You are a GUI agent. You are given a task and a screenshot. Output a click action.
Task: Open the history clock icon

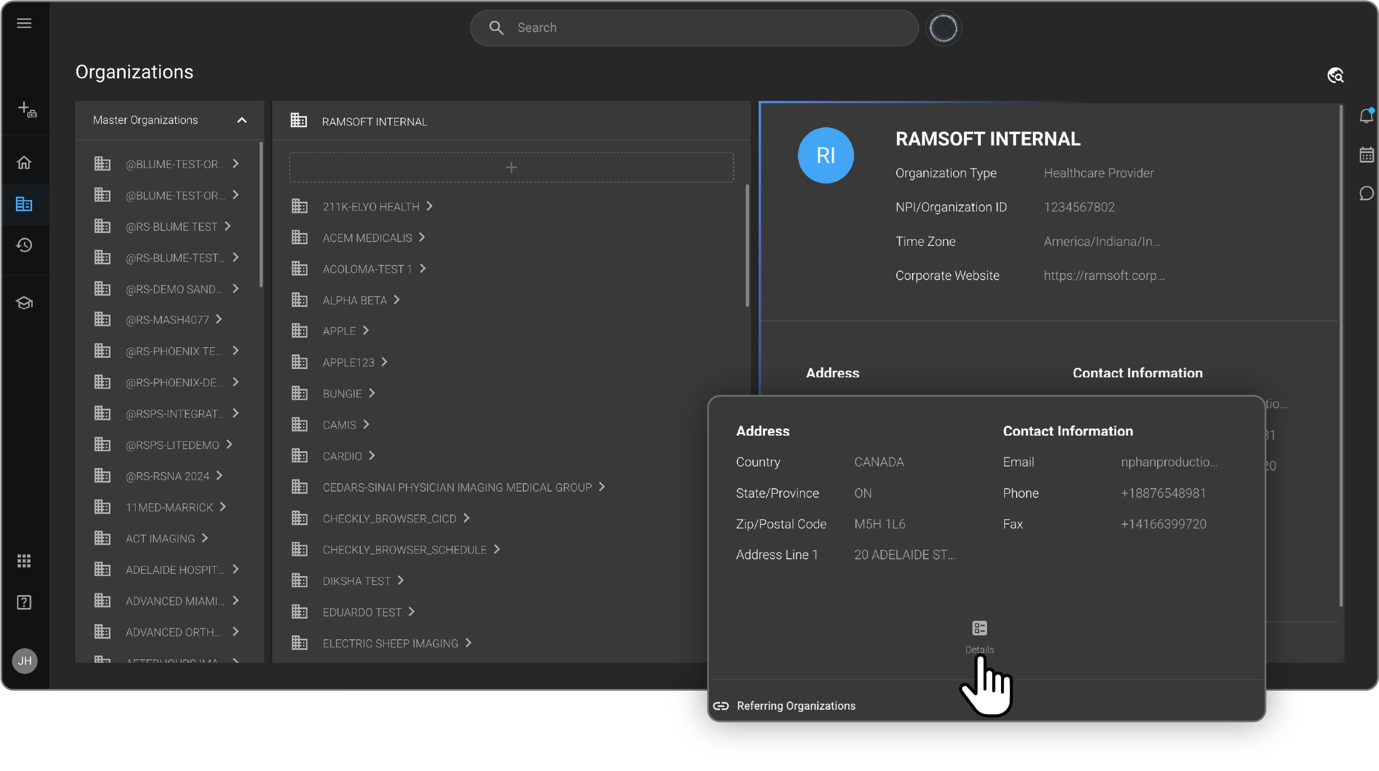[x=24, y=245]
